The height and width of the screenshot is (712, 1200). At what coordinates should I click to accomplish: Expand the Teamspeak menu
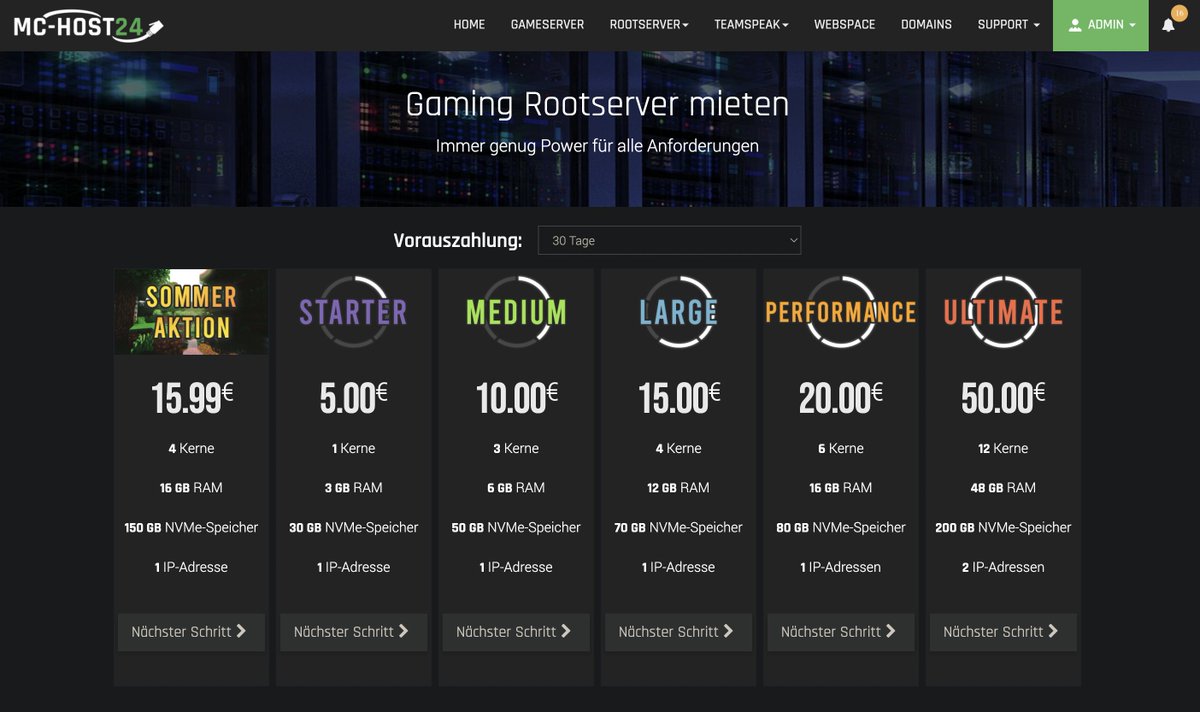point(751,25)
